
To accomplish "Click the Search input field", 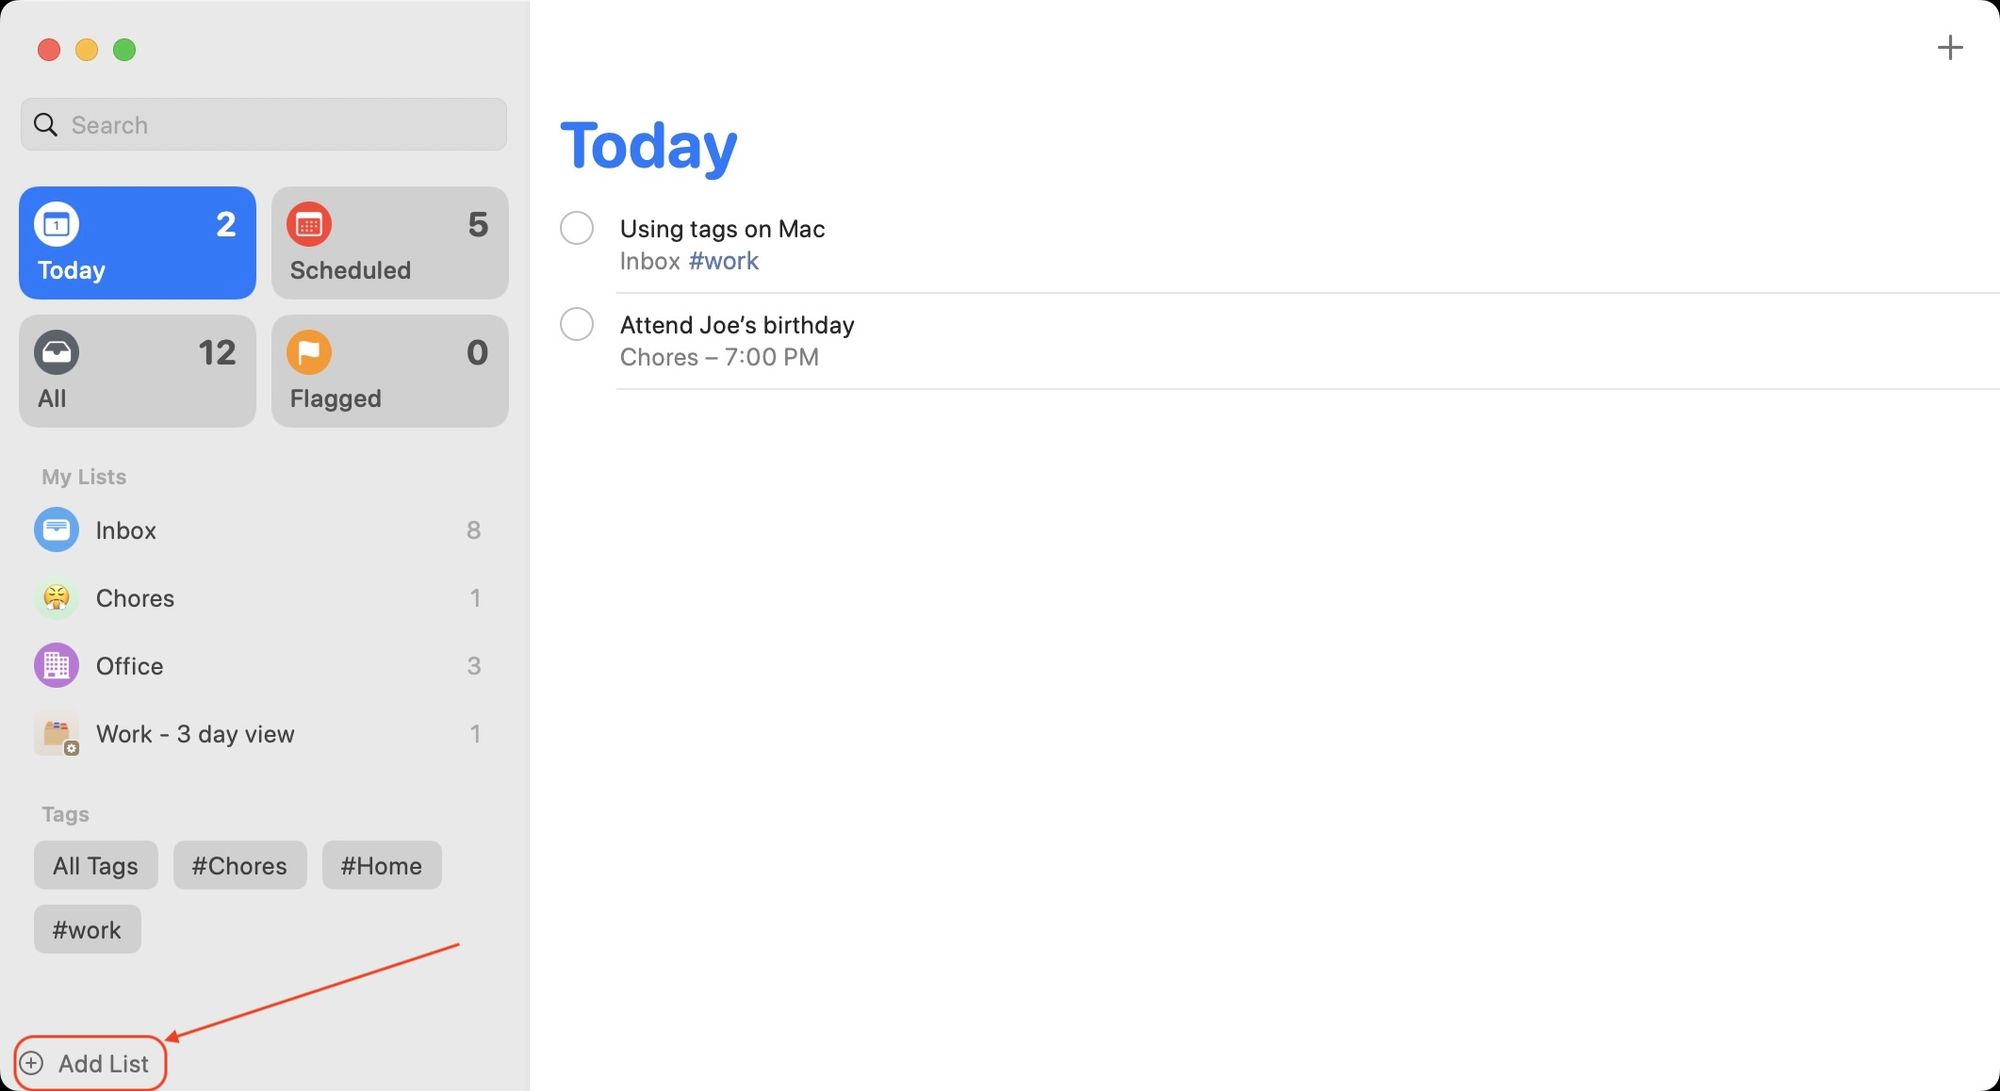I will [x=265, y=124].
